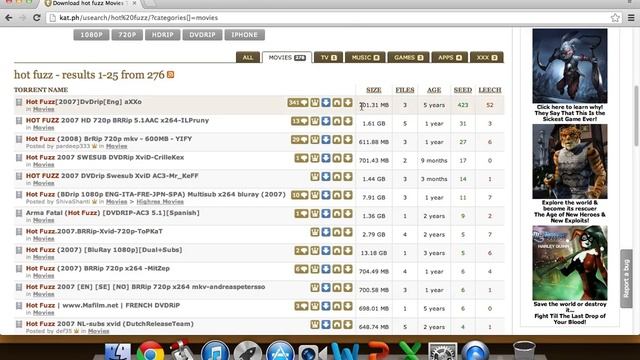
Task: Click file type icon left of Hot Fuzz aXXo
Action: (19, 102)
